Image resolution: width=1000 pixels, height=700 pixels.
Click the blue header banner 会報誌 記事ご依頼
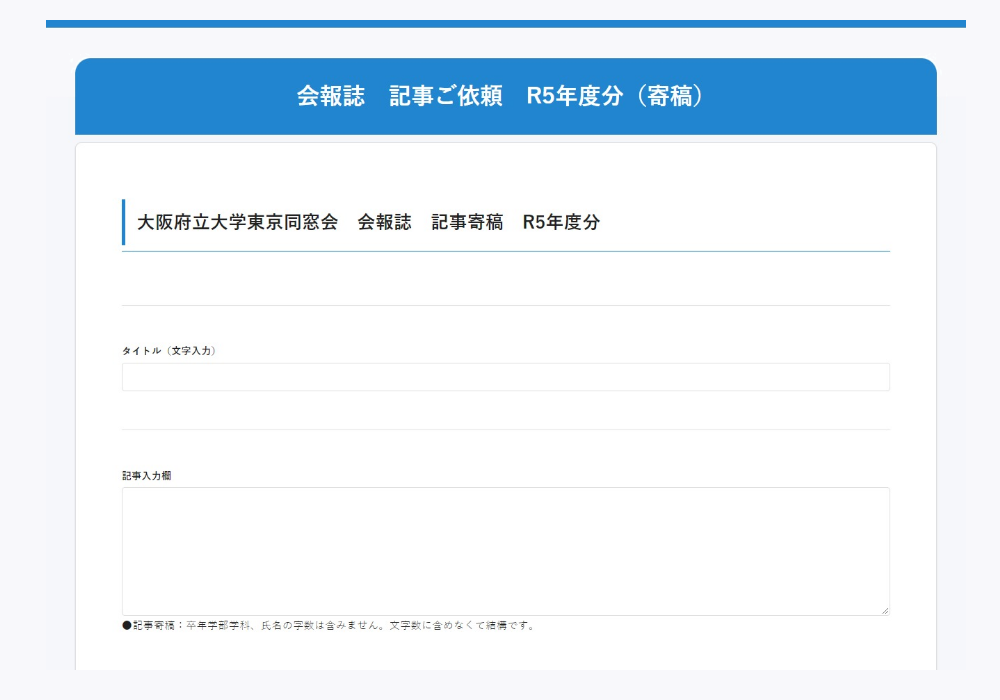pyautogui.click(x=400, y=96)
